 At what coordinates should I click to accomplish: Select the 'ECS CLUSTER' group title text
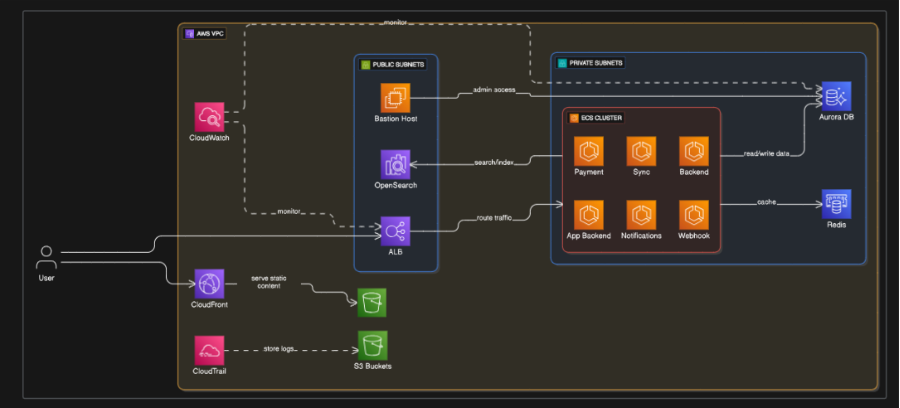coord(602,118)
